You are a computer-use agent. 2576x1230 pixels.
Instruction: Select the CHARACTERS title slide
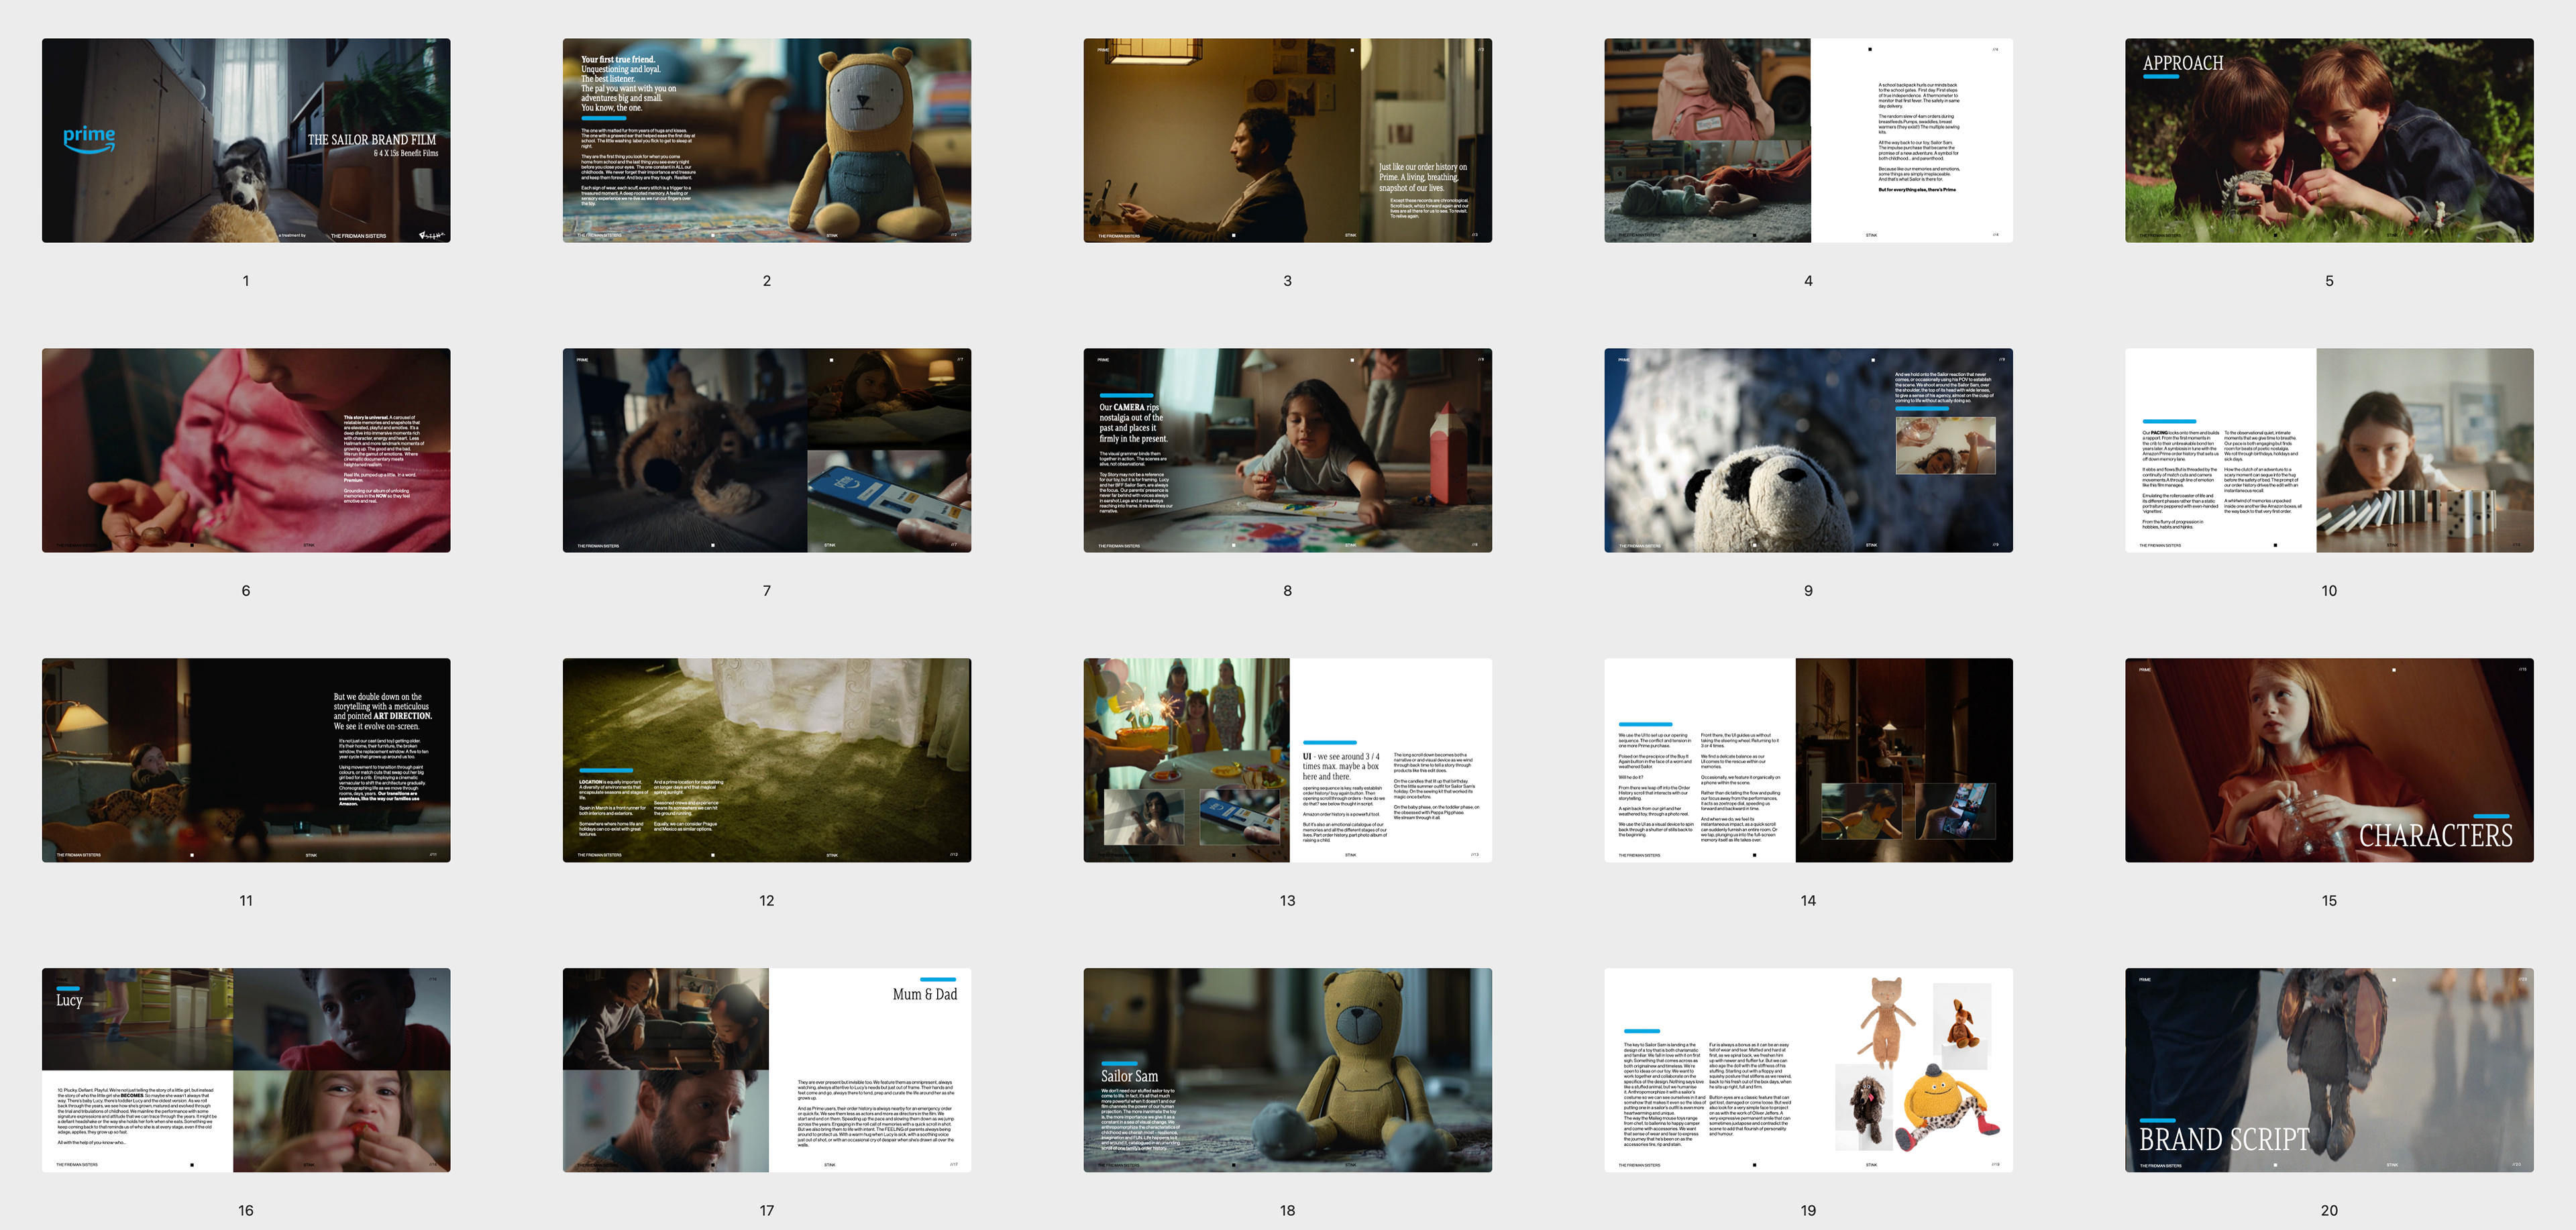coord(2329,760)
